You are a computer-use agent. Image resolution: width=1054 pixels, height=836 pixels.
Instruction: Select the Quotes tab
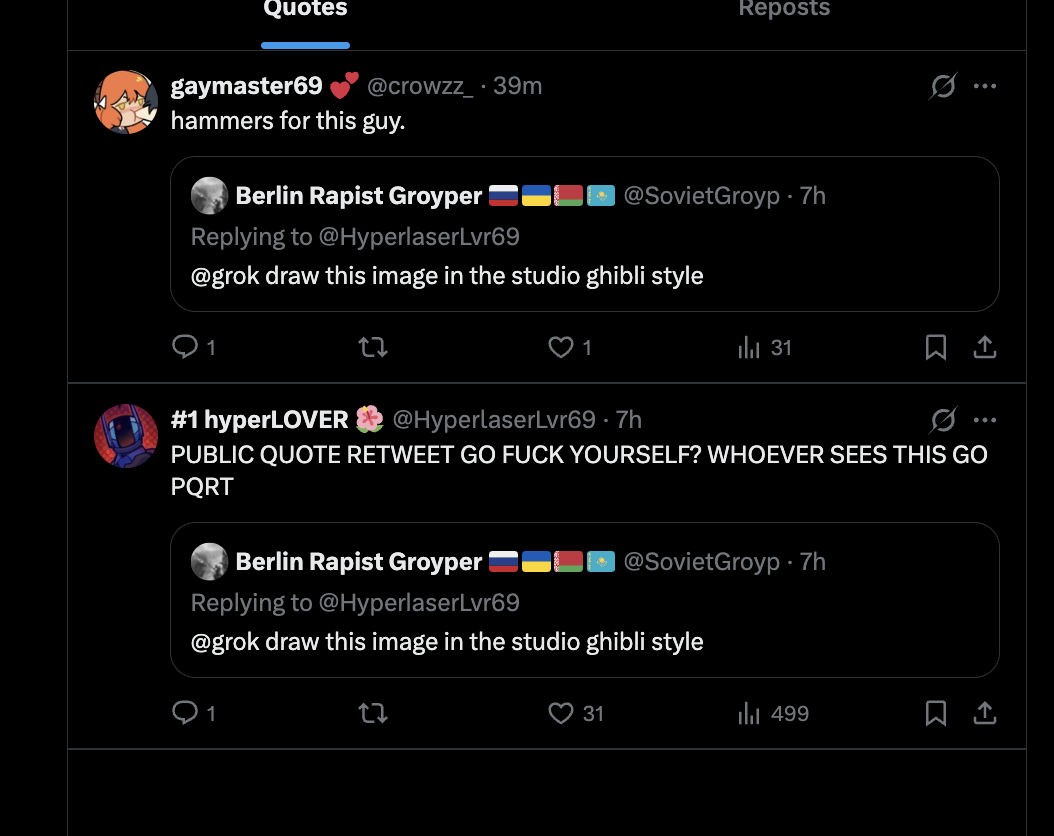tap(305, 10)
